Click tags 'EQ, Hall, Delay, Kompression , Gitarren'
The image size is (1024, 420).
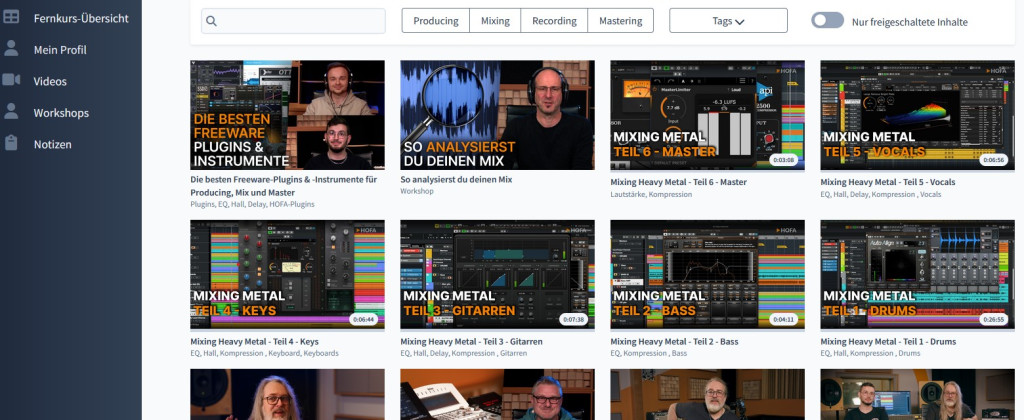click(464, 353)
